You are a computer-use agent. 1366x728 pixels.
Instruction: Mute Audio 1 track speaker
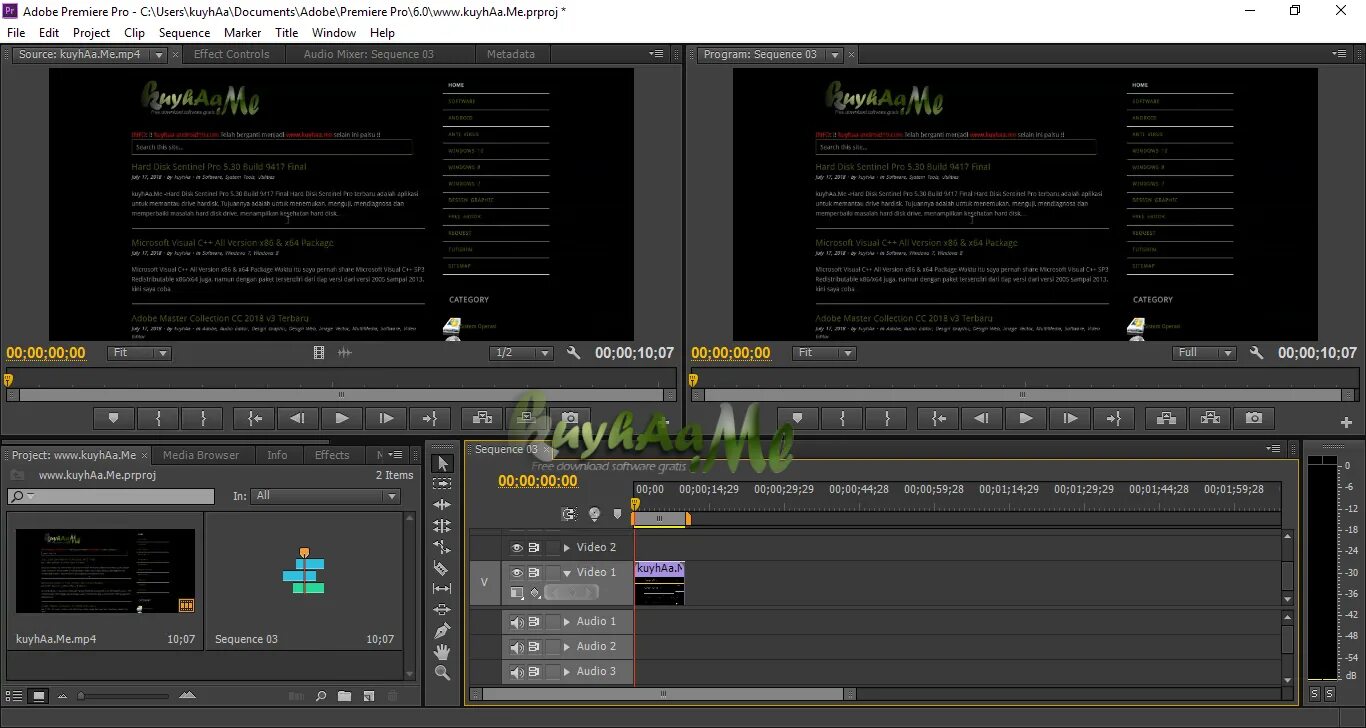coord(517,622)
